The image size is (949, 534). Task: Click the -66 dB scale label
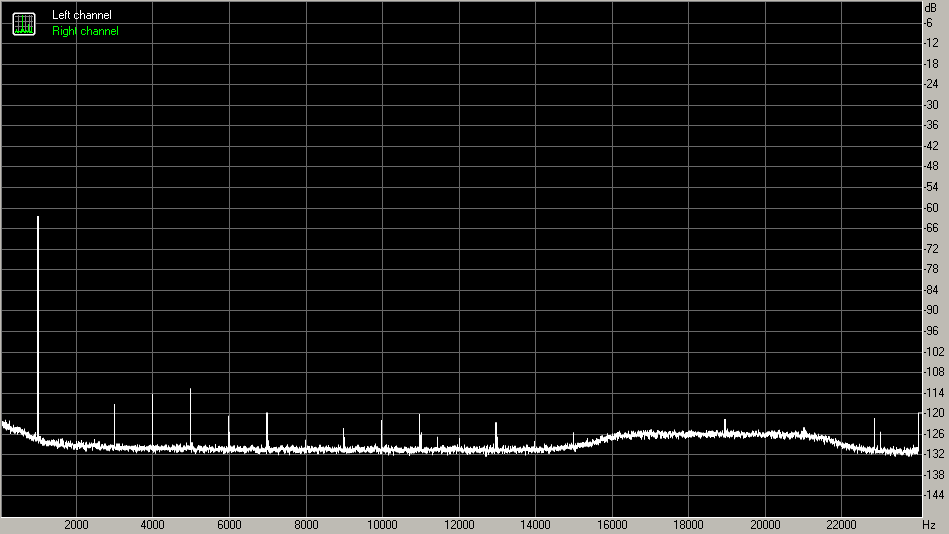931,228
